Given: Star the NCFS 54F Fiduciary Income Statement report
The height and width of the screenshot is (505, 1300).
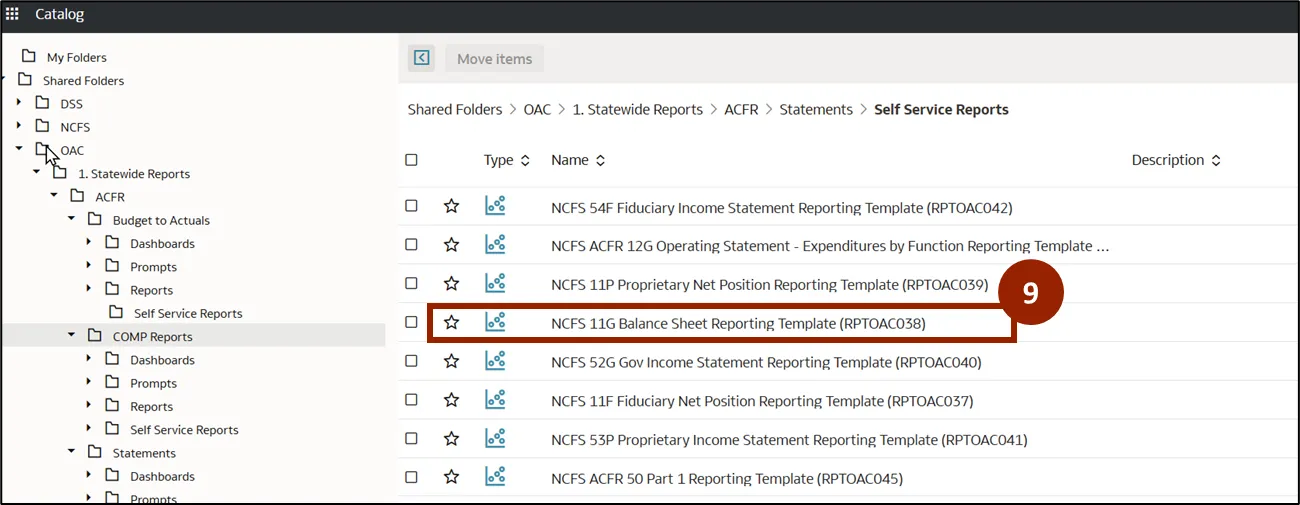Looking at the screenshot, I should click(x=451, y=206).
